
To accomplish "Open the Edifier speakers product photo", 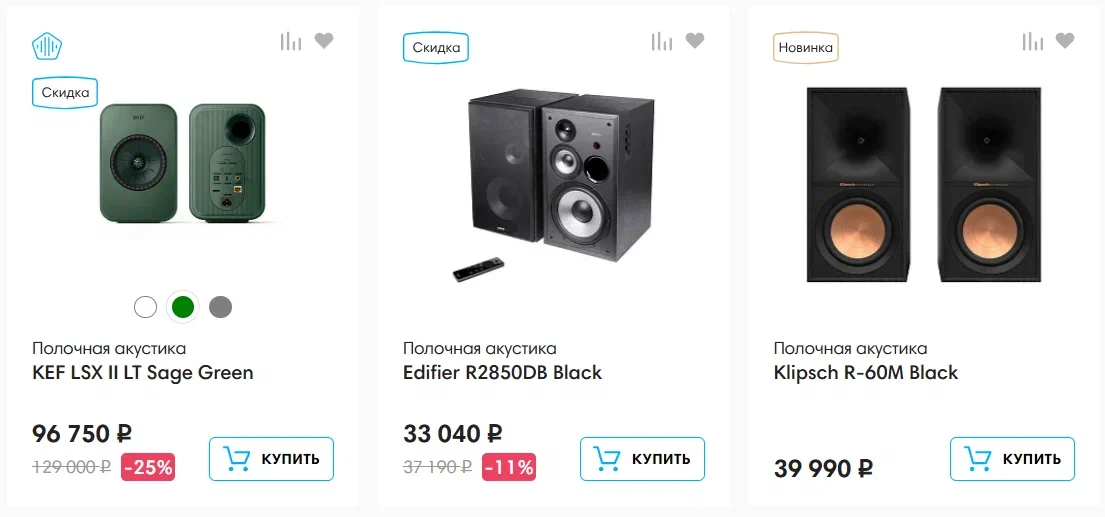I will [552, 182].
